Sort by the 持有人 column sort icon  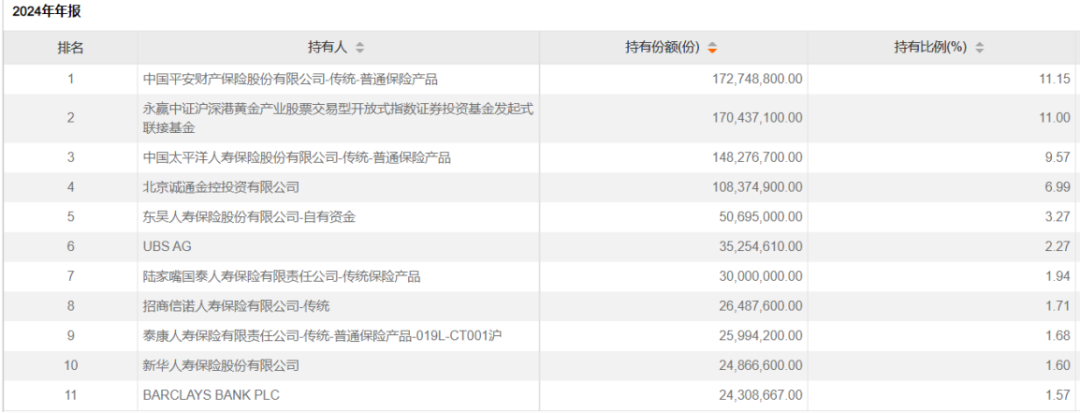tap(360, 48)
